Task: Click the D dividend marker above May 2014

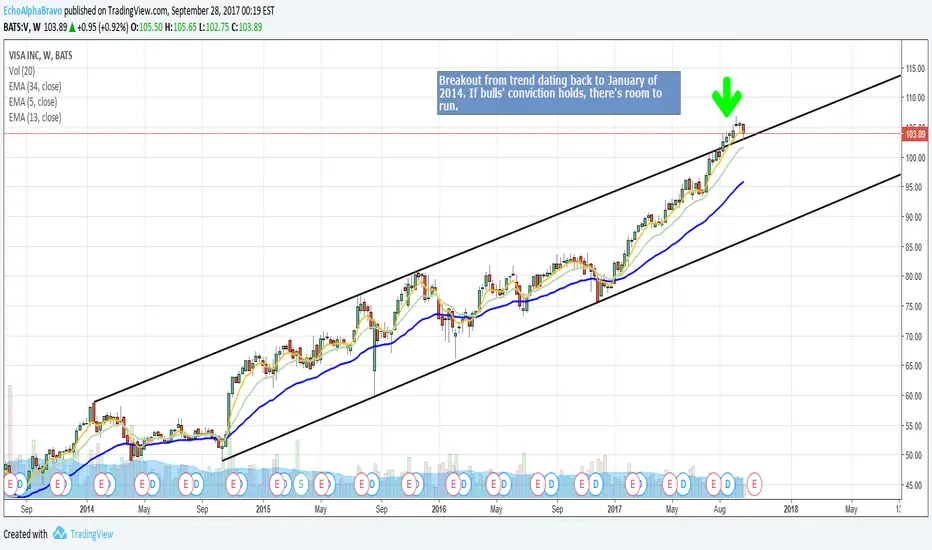Action: [x=152, y=485]
